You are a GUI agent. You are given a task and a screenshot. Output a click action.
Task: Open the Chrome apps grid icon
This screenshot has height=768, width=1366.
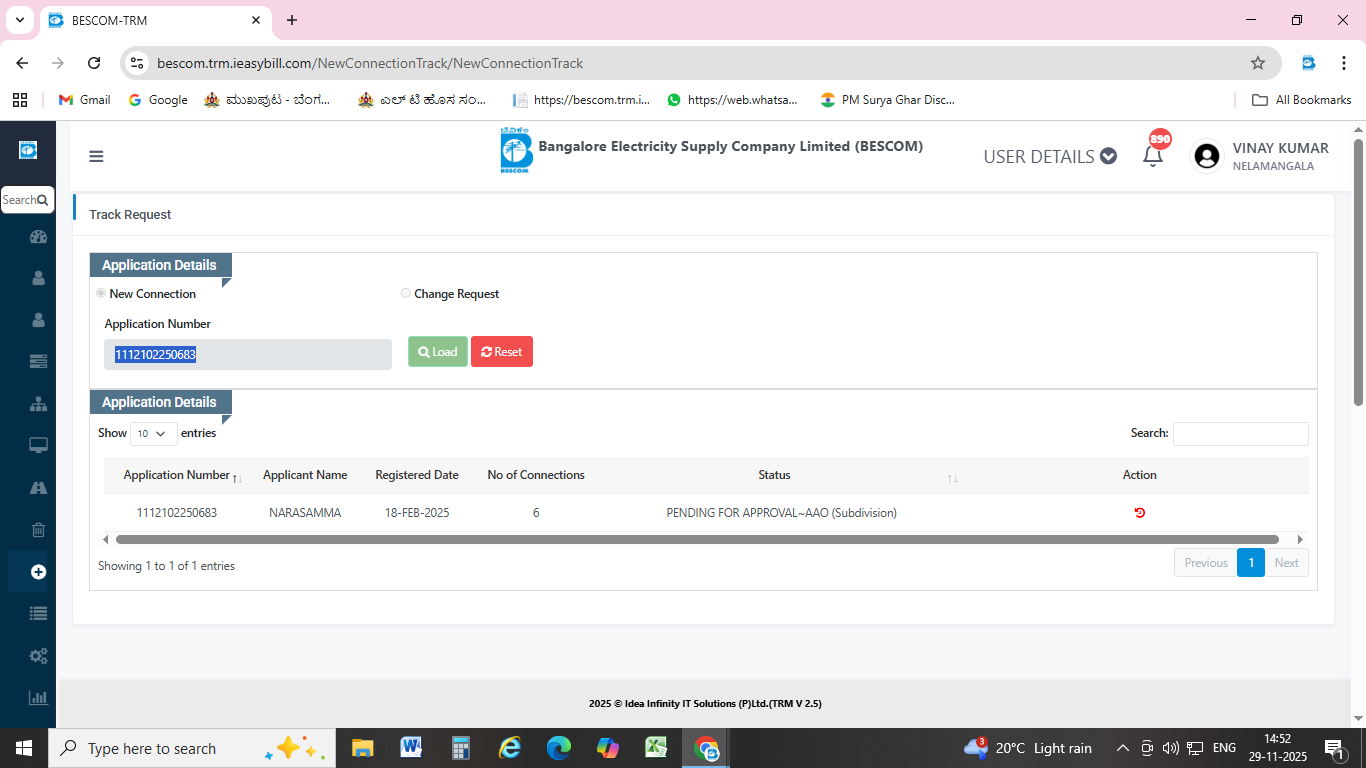[20, 100]
